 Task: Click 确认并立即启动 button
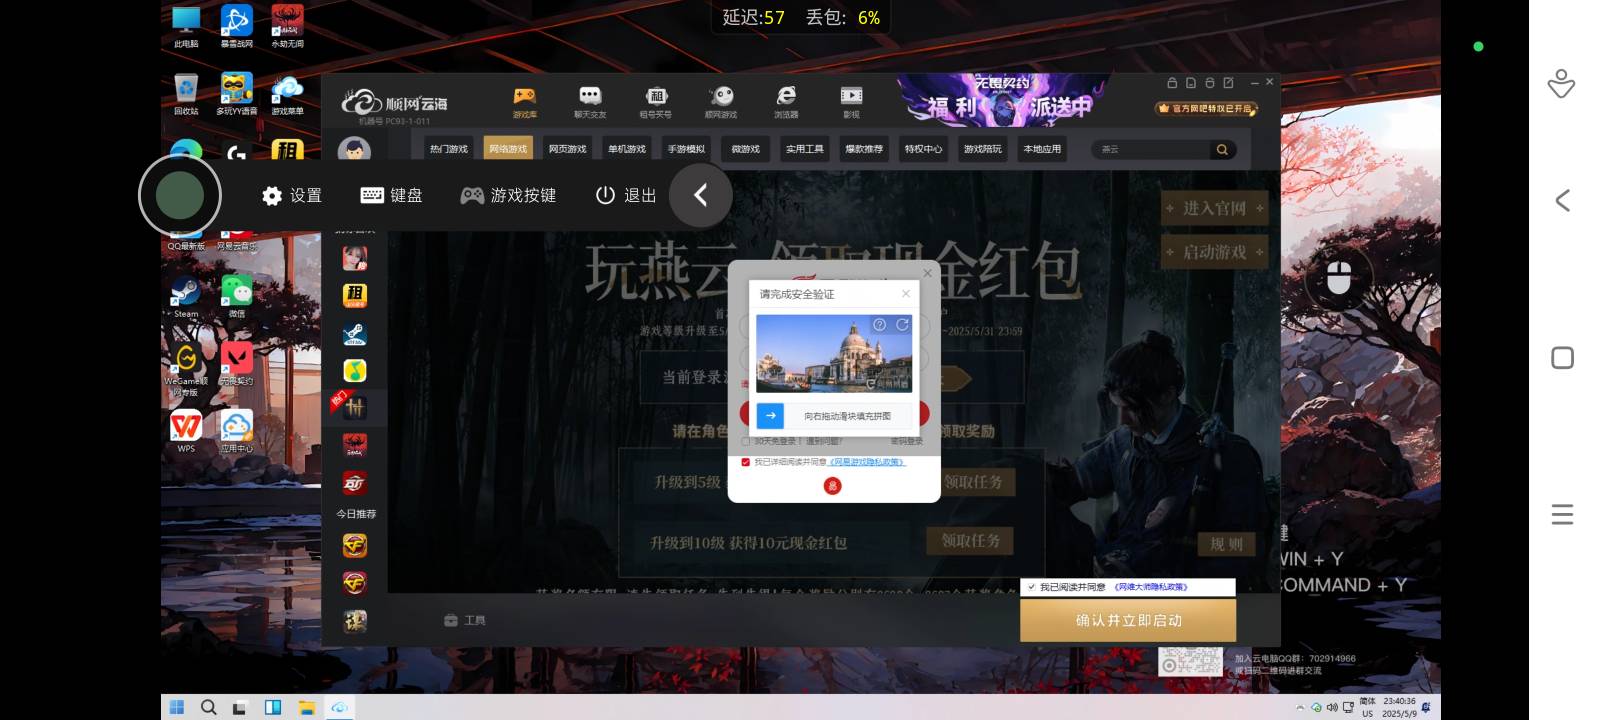[x=1128, y=620]
